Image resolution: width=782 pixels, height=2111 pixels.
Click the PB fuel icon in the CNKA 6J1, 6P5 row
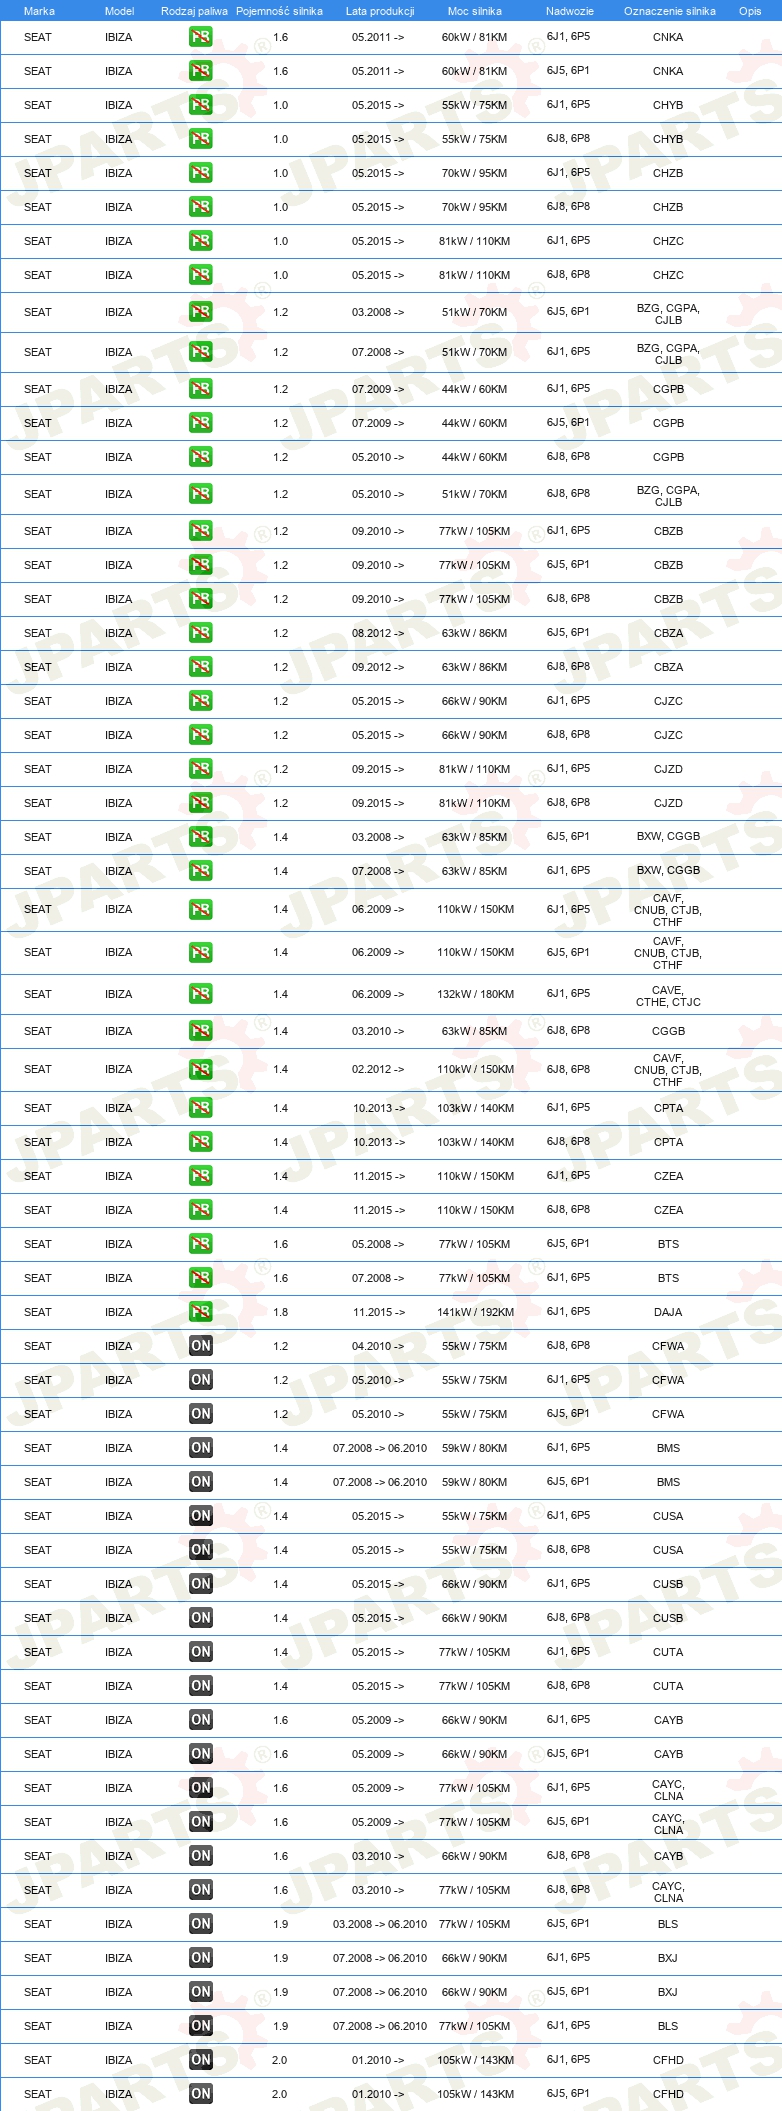pyautogui.click(x=200, y=37)
